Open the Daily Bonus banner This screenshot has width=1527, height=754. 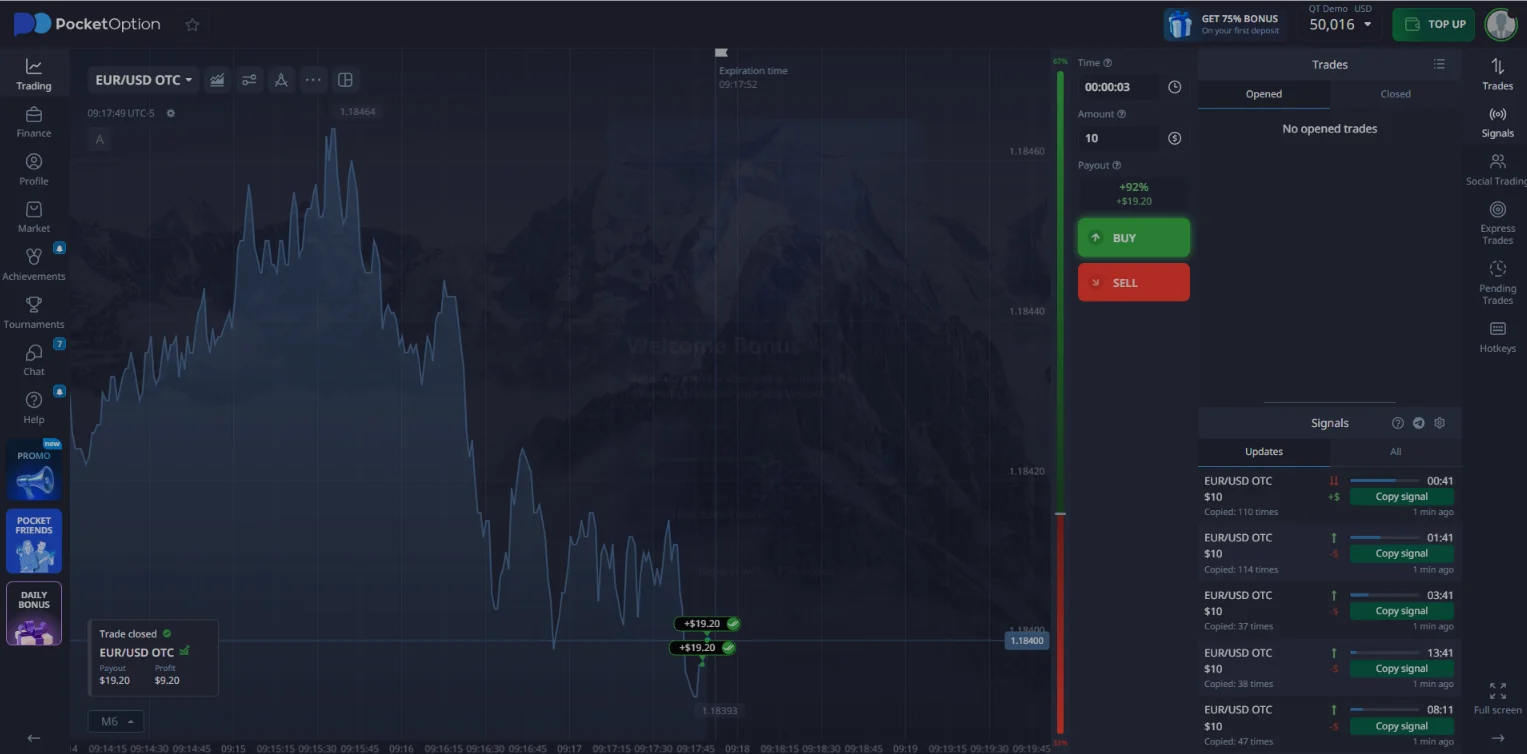point(34,614)
